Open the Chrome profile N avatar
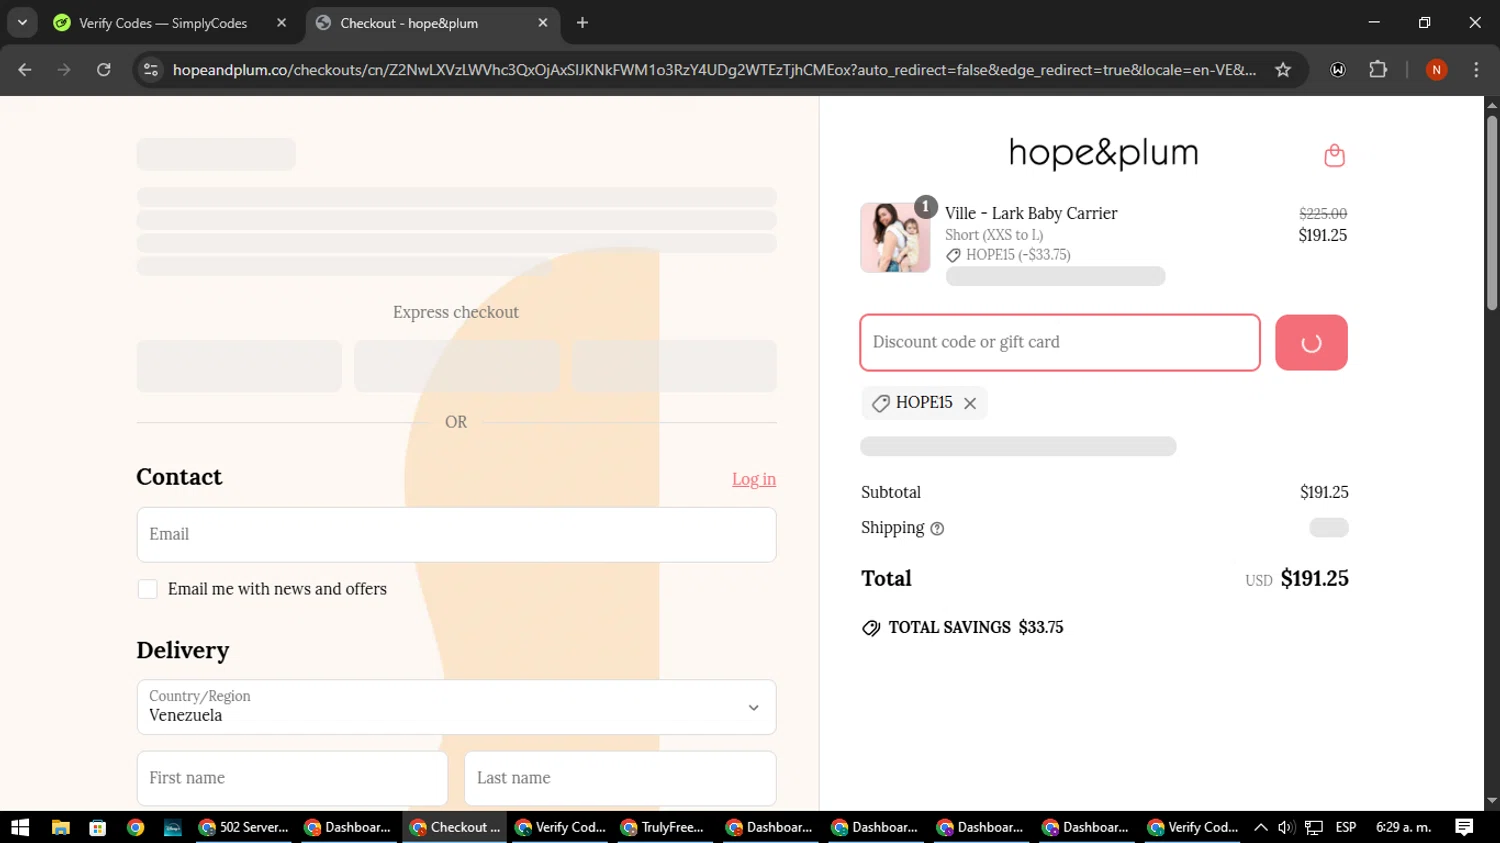 point(1436,70)
